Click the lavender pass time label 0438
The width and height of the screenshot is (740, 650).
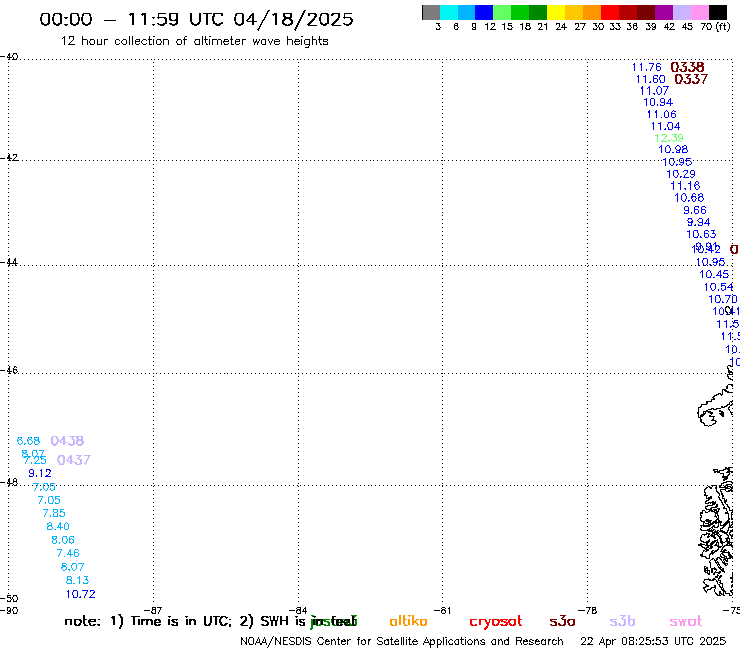(x=67, y=441)
